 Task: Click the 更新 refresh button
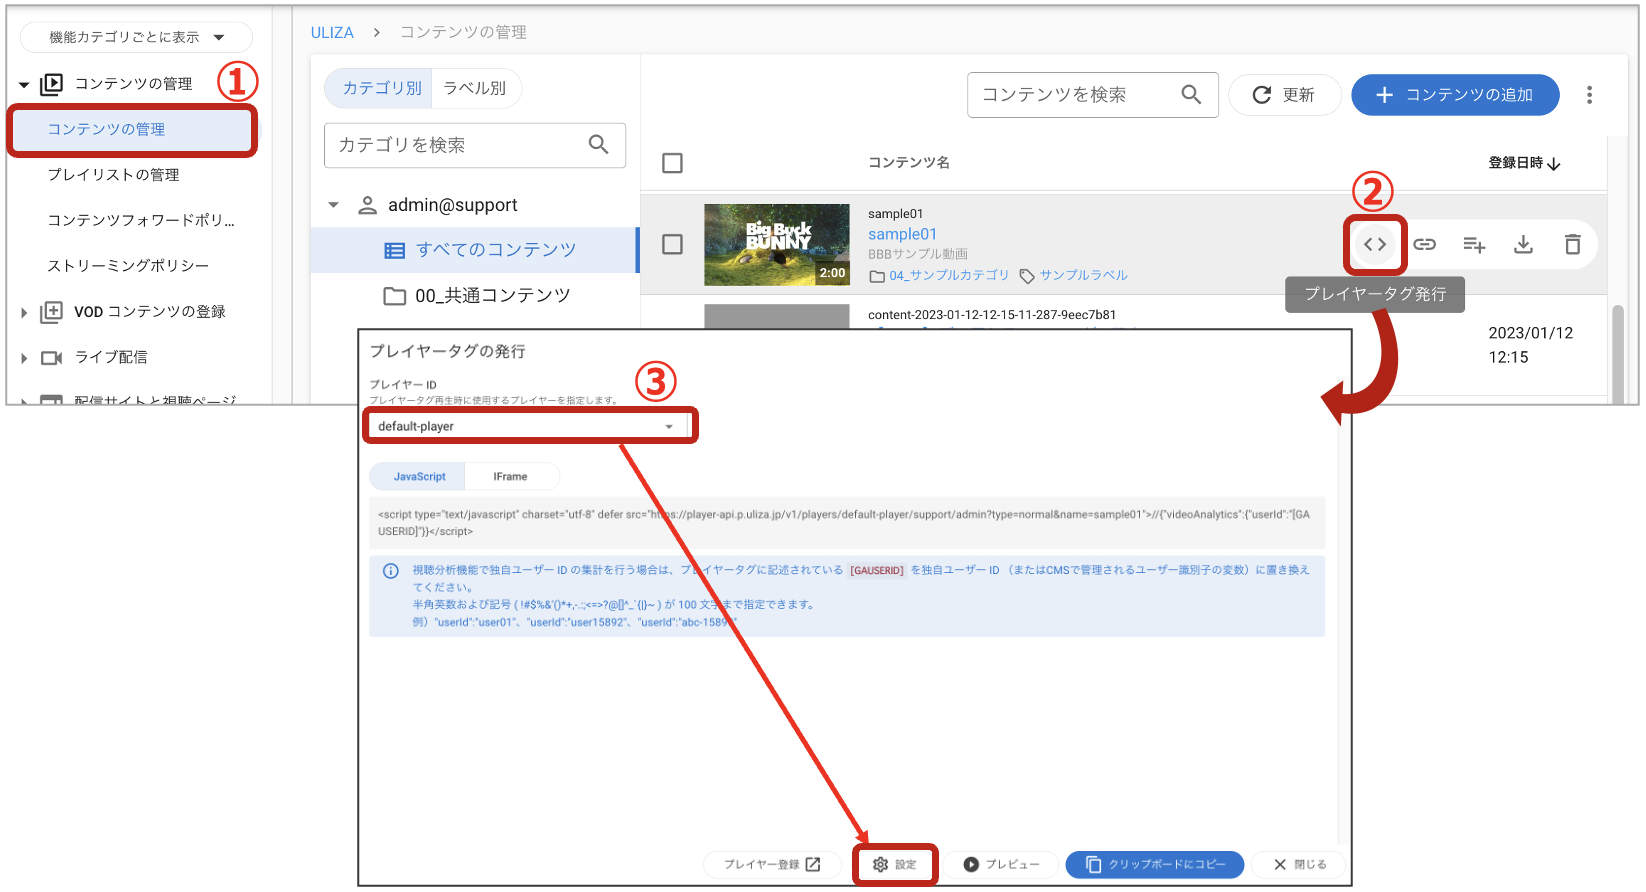point(1284,95)
